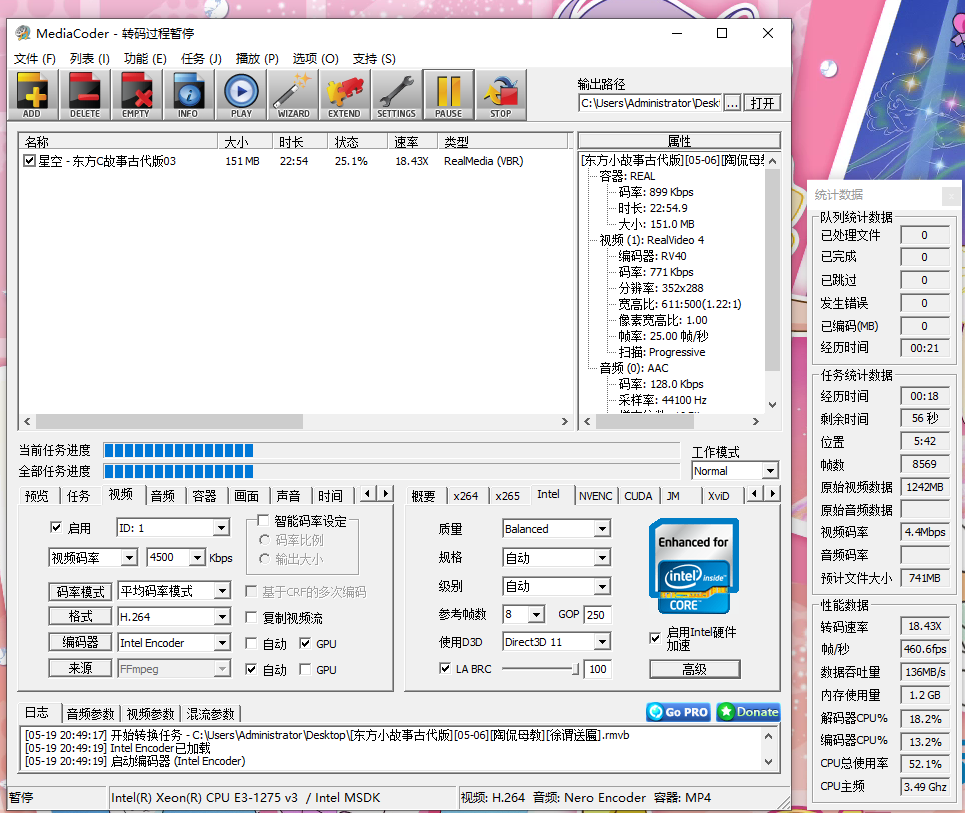Click the 高级 advanced button
Viewport: 965px width, 813px height.
(x=694, y=669)
